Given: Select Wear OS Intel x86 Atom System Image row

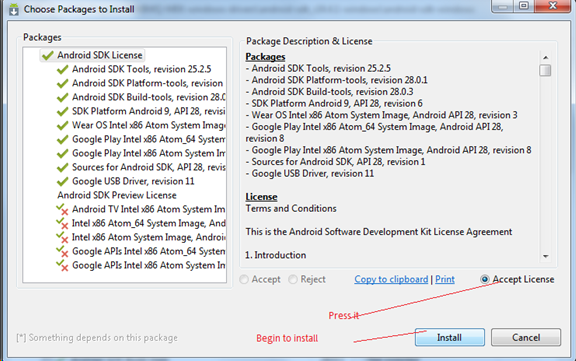Looking at the screenshot, I should pyautogui.click(x=149, y=125).
